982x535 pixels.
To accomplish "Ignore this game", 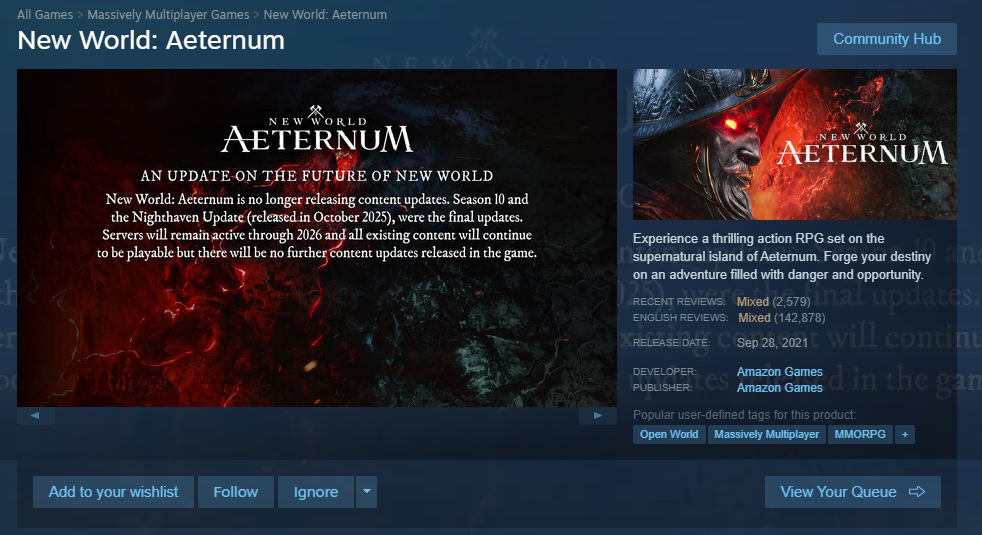I will coord(316,492).
